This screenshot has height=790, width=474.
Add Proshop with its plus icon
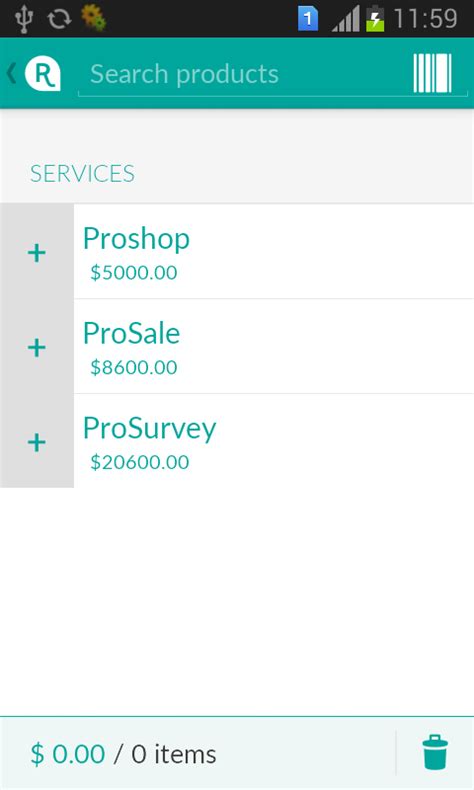point(37,252)
